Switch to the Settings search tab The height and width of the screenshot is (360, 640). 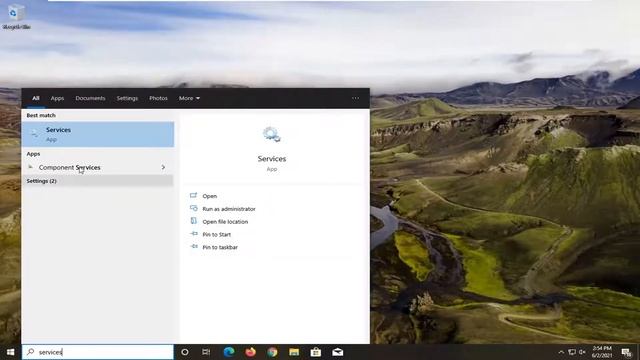point(127,98)
